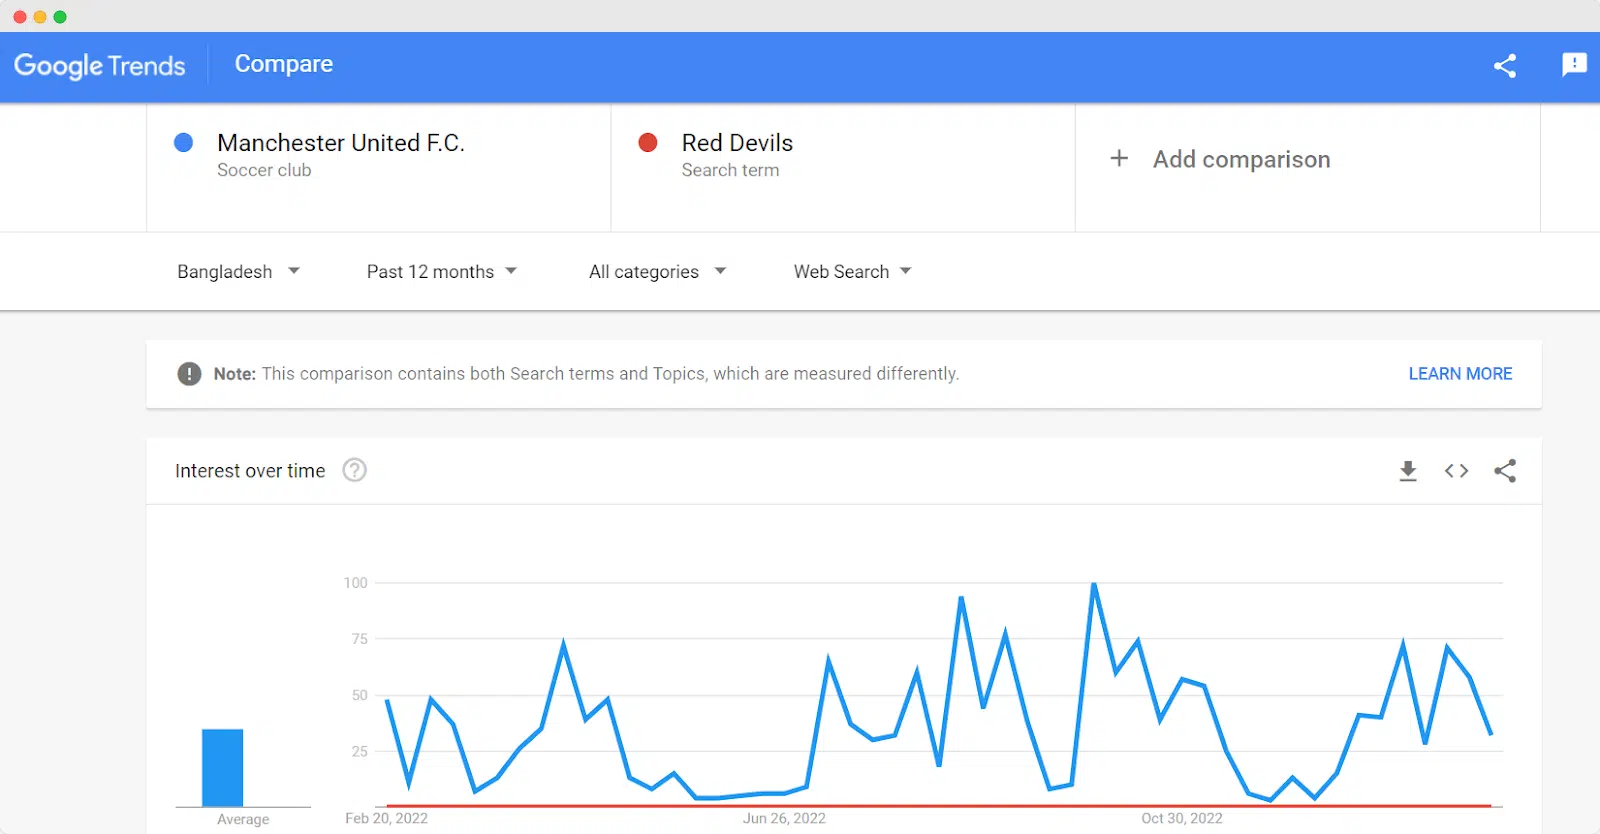
Task: Open the help icon beside Interest over time
Action: [354, 470]
